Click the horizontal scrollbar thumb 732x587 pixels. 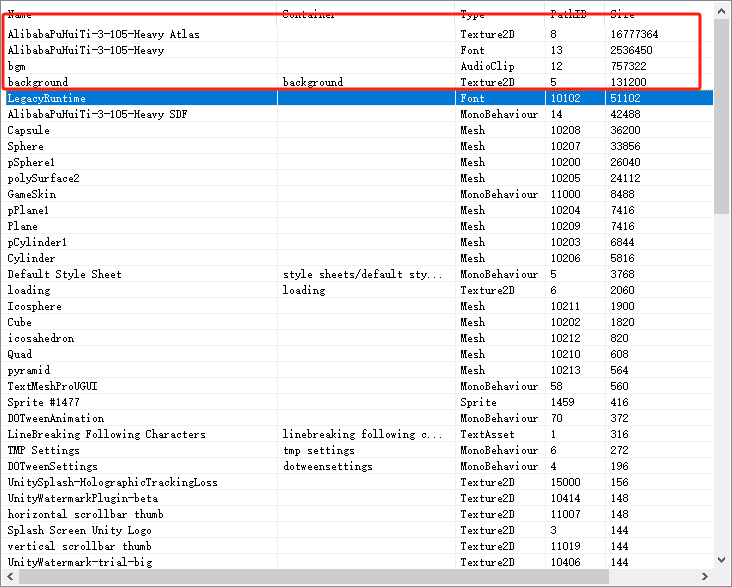click(x=313, y=576)
